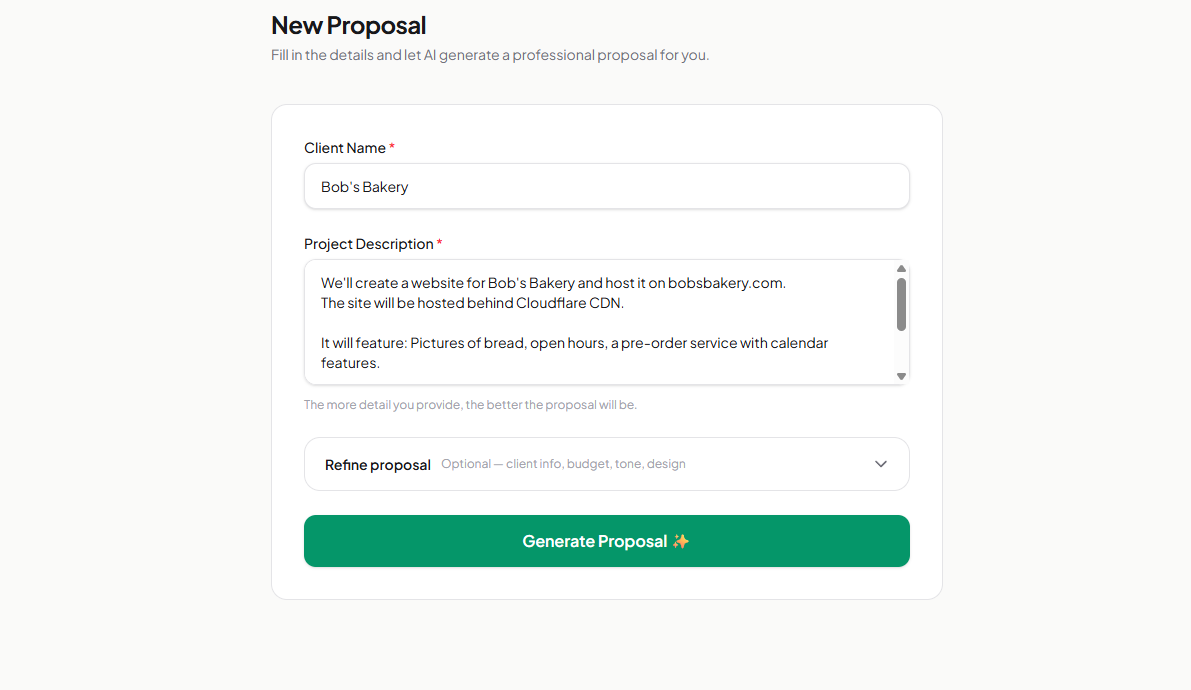This screenshot has width=1191, height=690.
Task: Click the word Cloudflare in the description
Action: coord(552,302)
